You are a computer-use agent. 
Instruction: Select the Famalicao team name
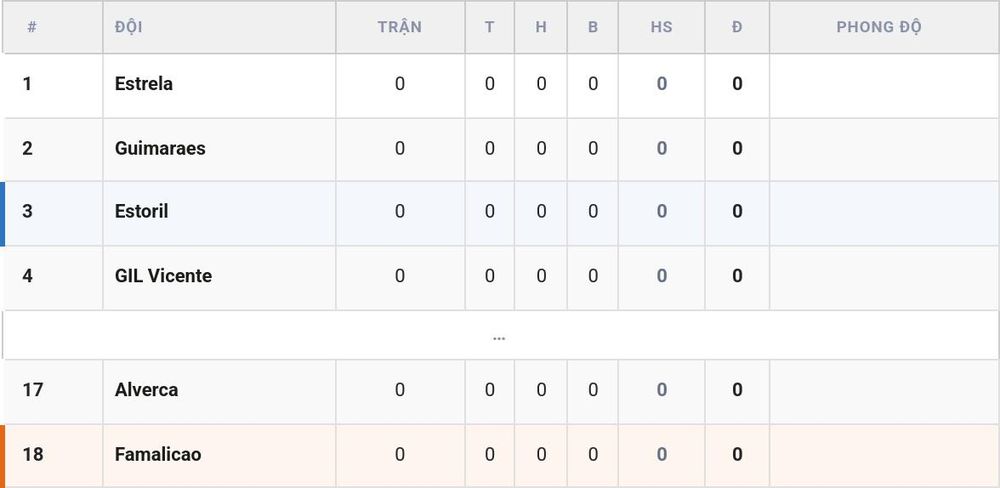point(158,454)
